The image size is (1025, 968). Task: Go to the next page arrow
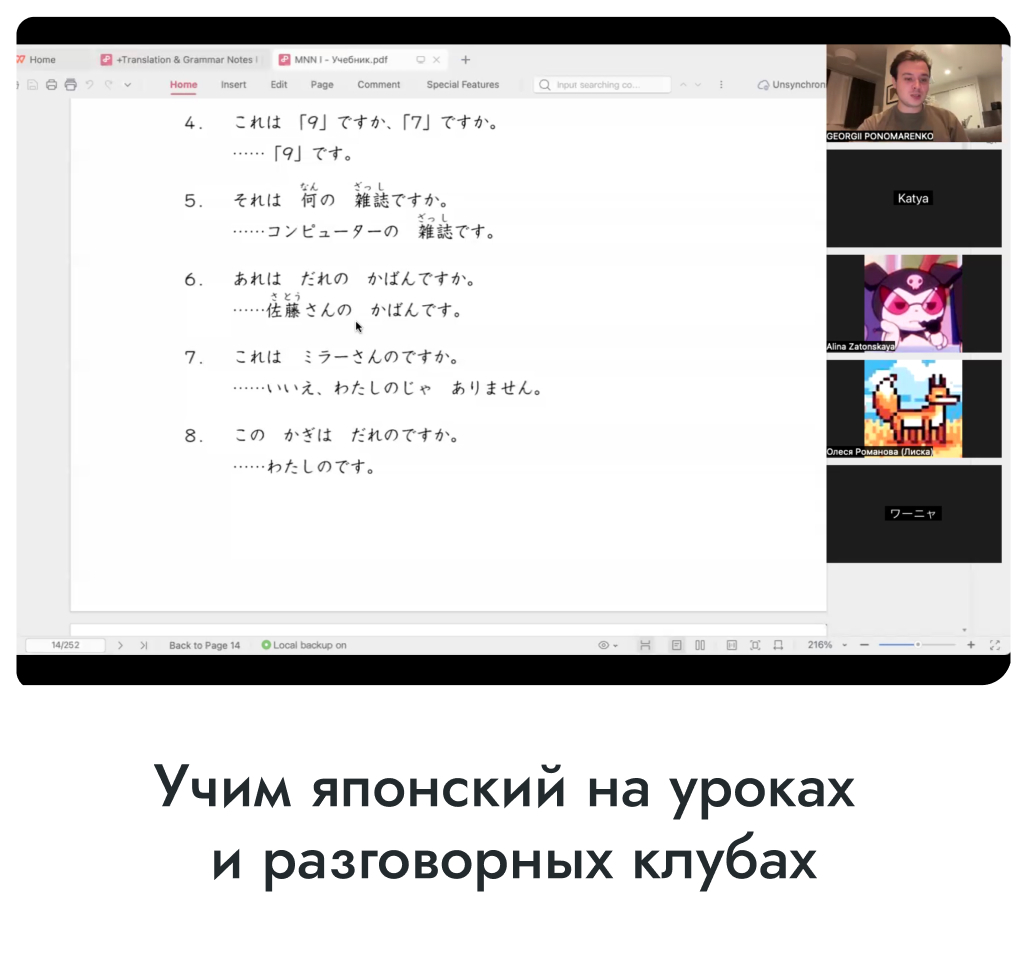pos(120,645)
